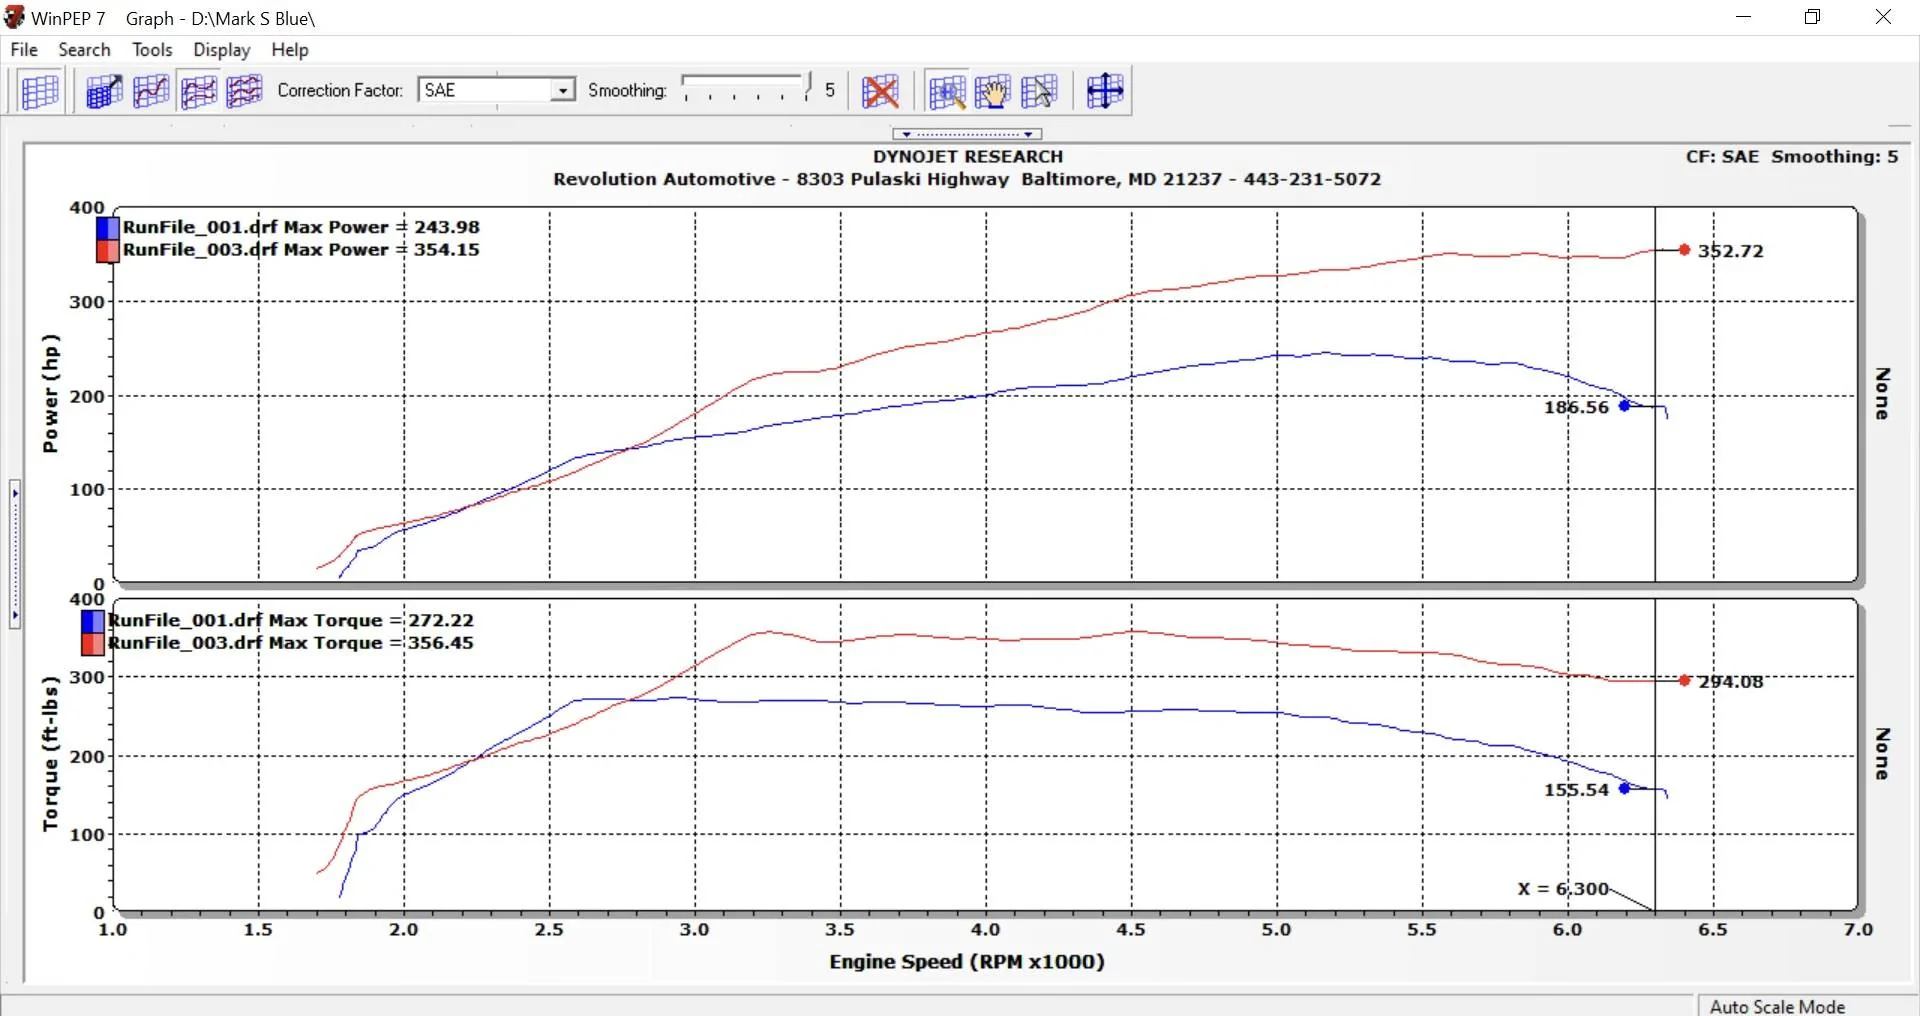This screenshot has width=1920, height=1016.
Task: Click the 'Correction Factor:' toolbar label
Action: click(x=340, y=91)
